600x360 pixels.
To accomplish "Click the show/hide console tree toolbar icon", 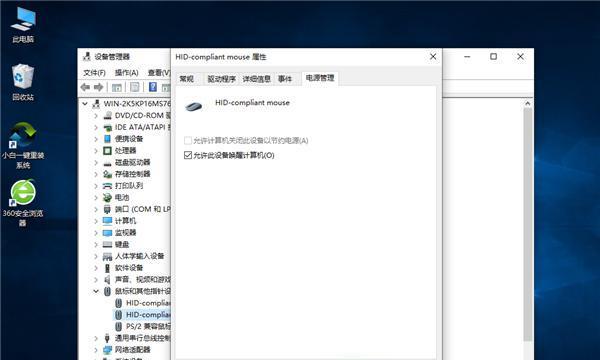I will click(x=117, y=87).
